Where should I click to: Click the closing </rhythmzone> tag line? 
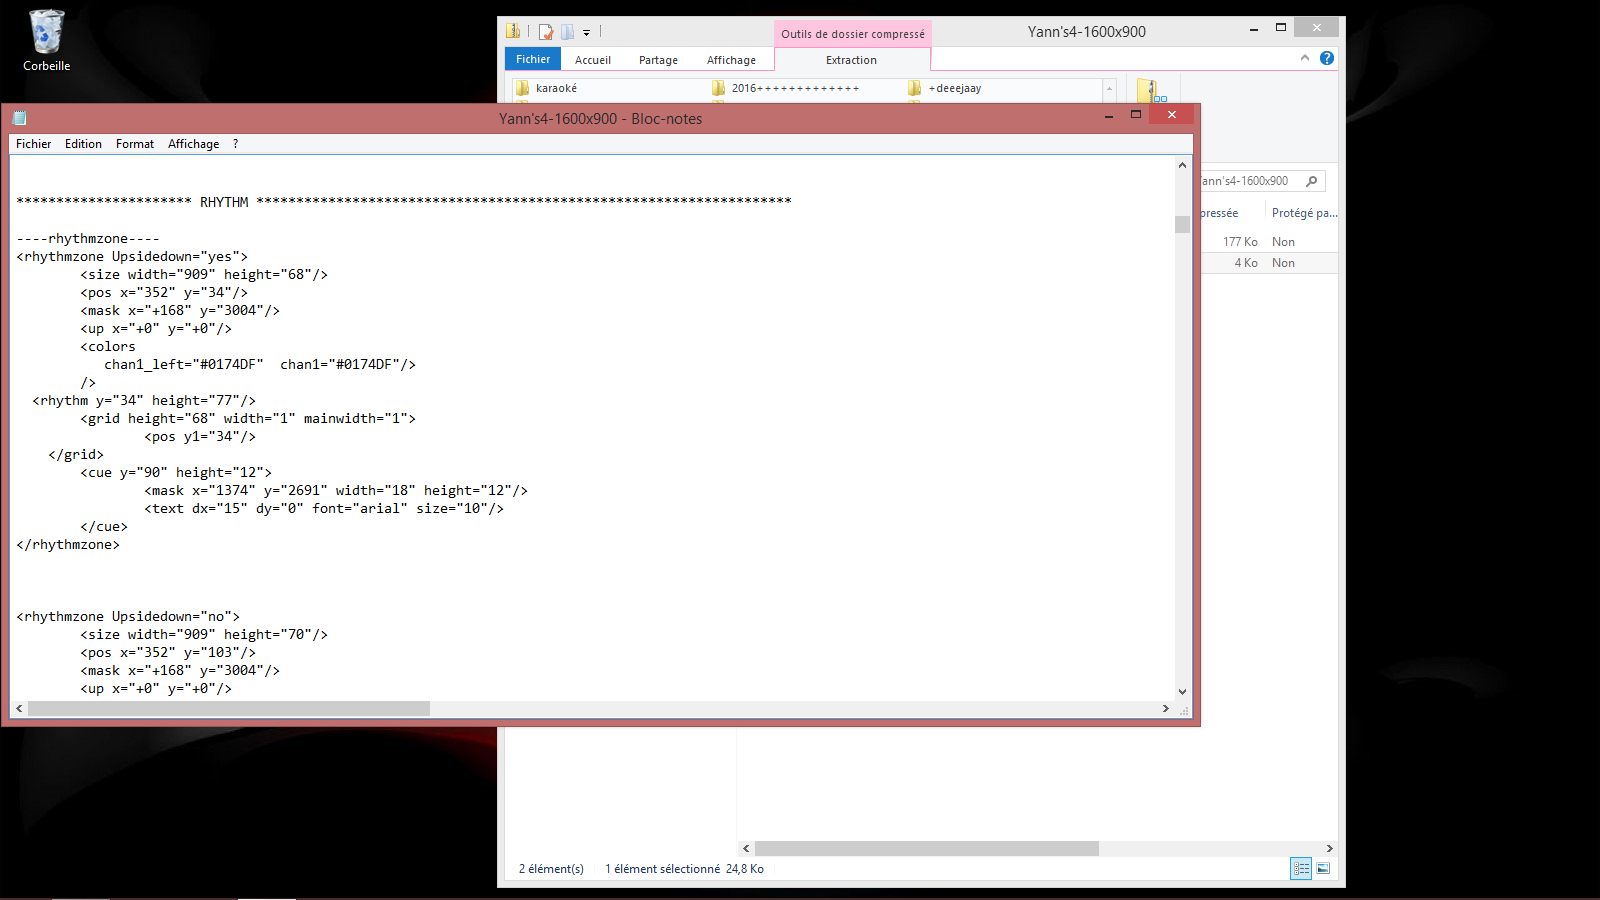click(68, 544)
